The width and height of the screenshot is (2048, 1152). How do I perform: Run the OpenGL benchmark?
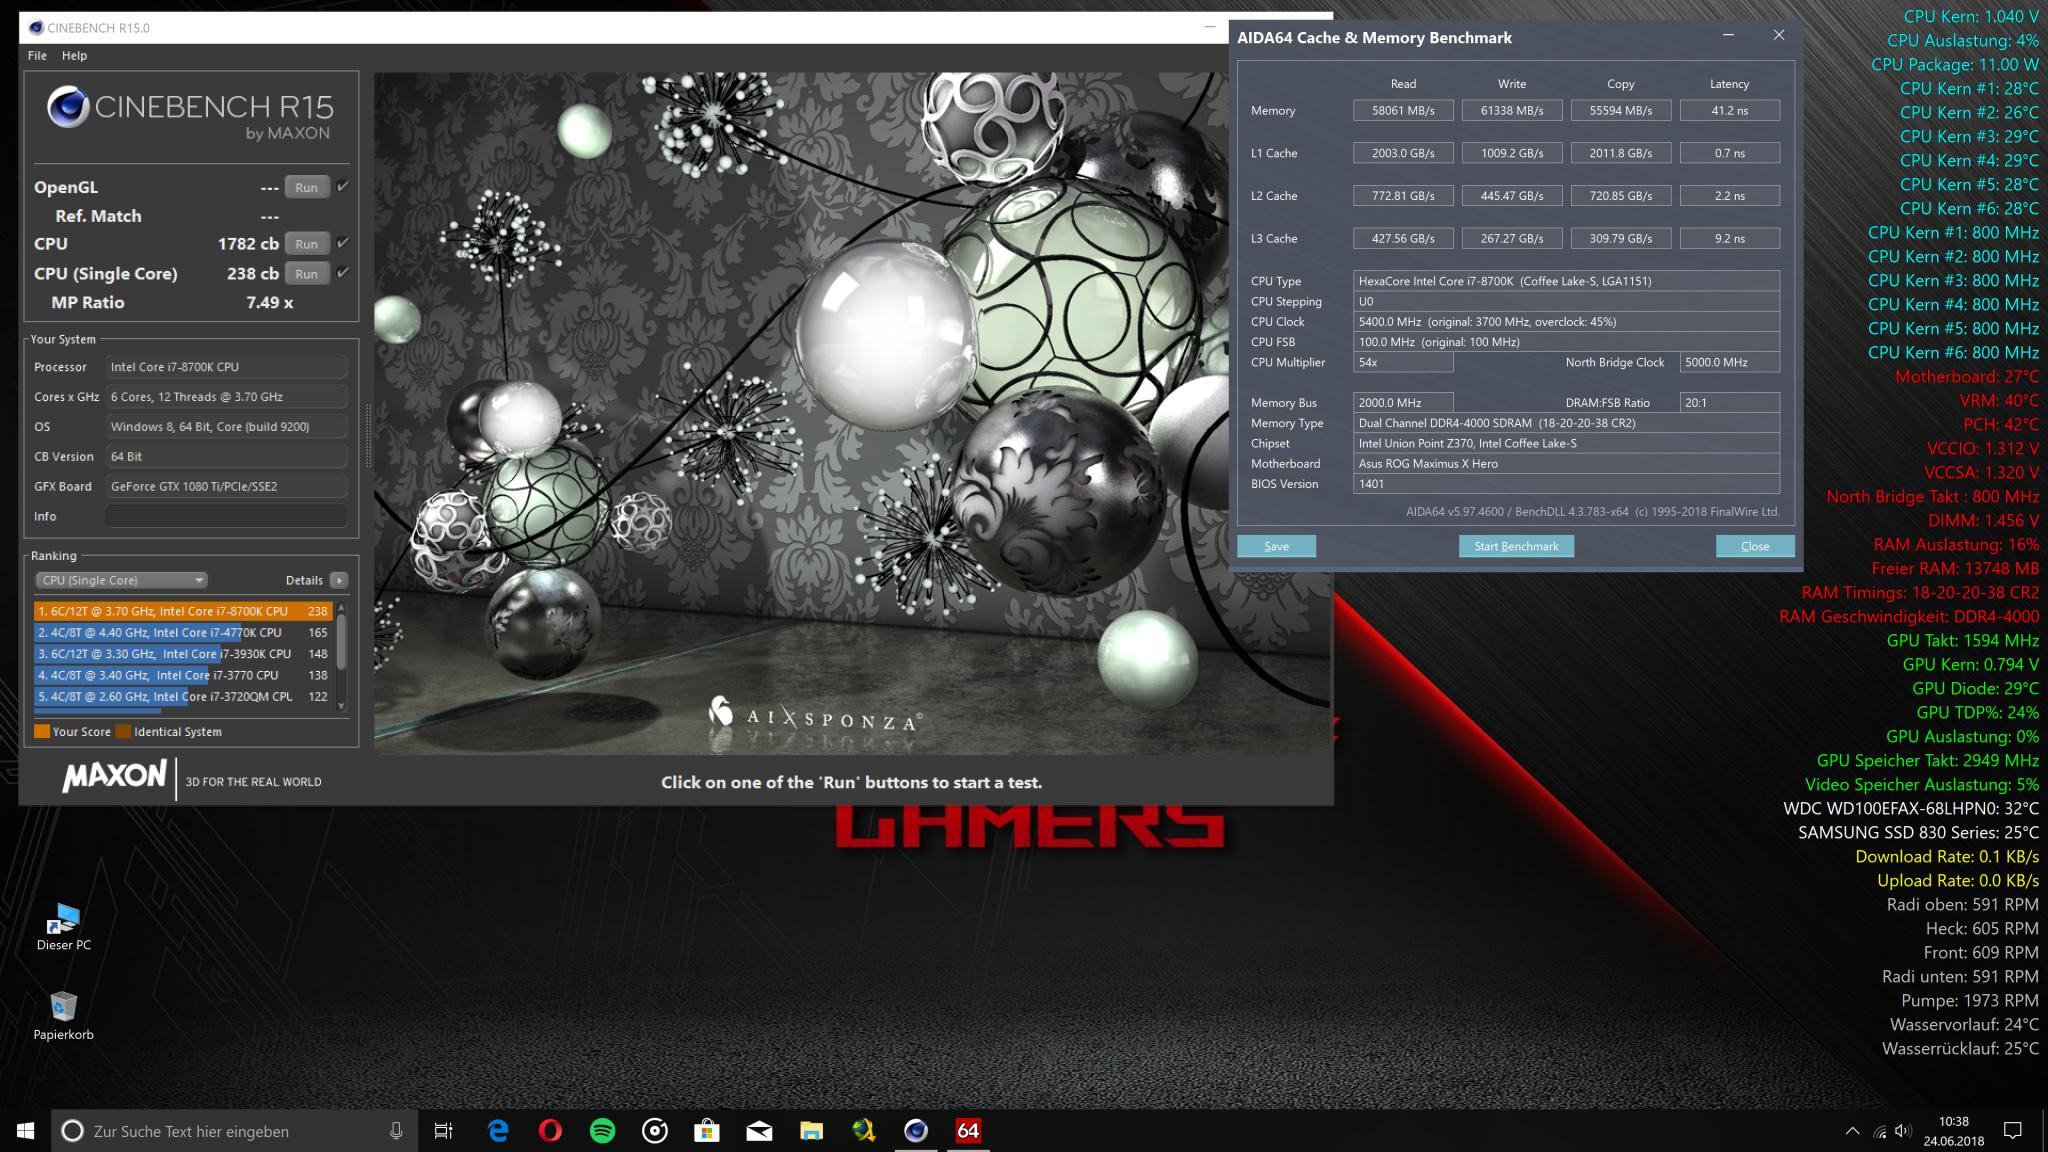307,187
